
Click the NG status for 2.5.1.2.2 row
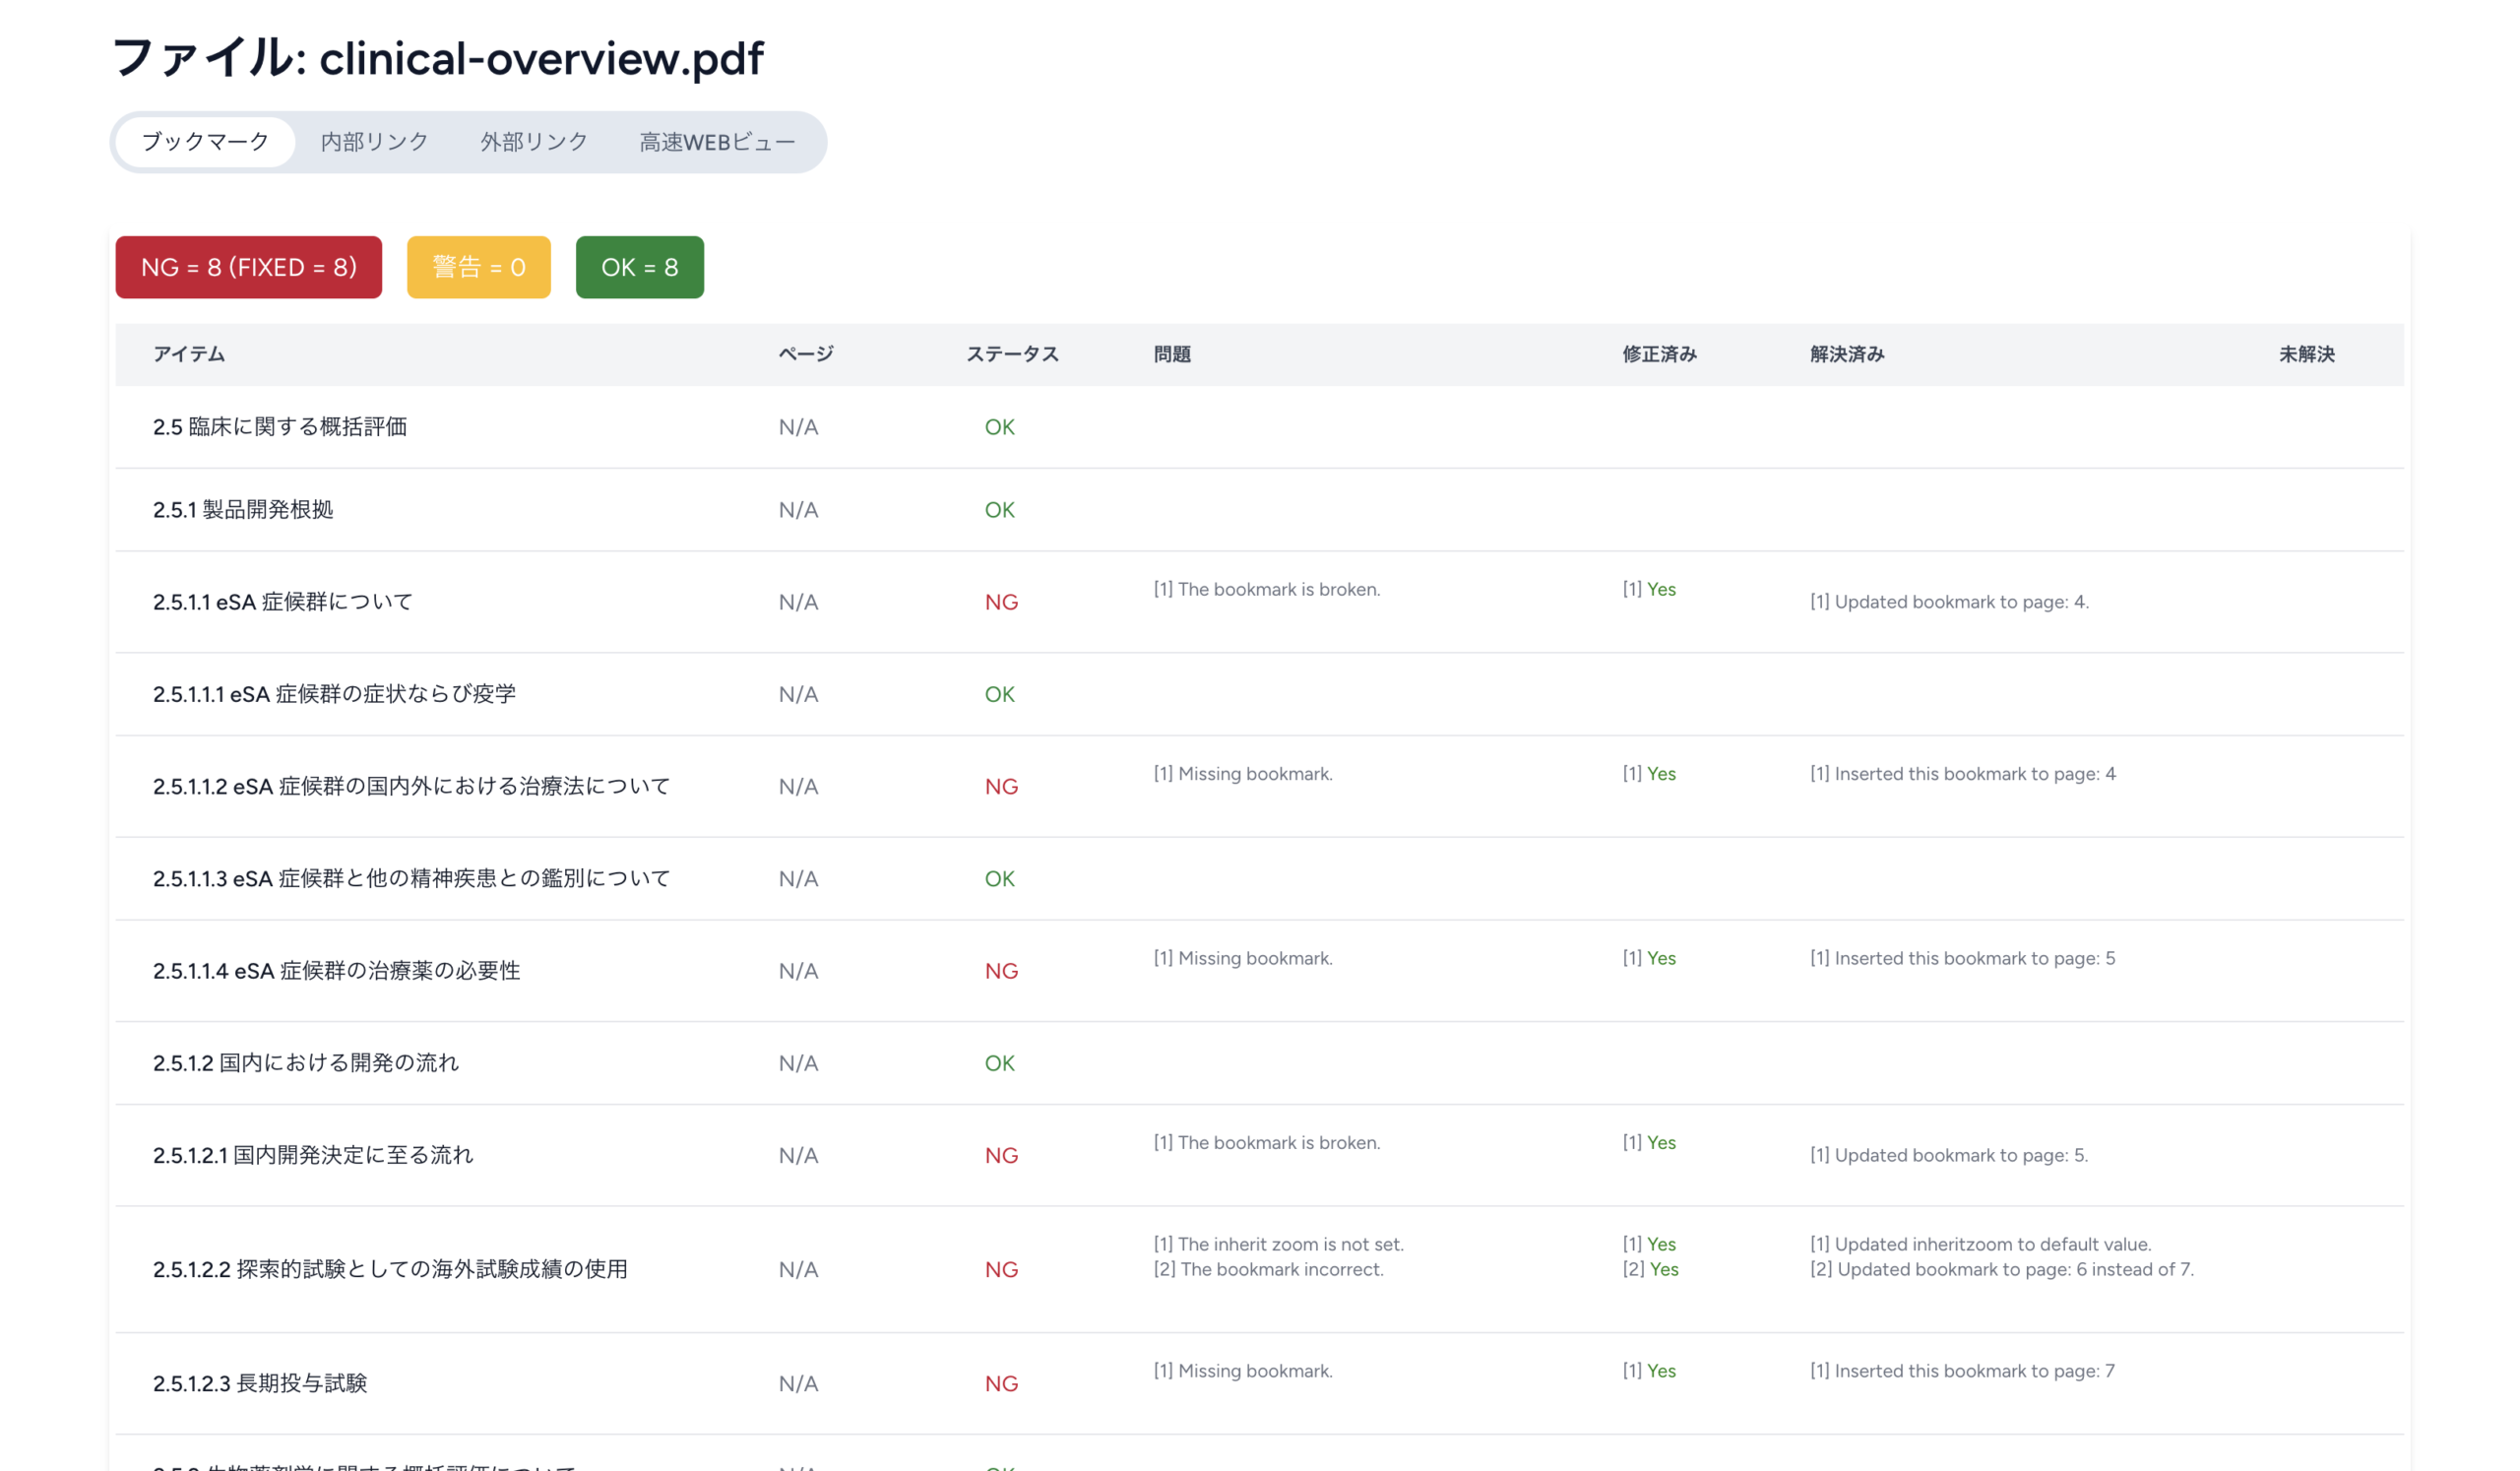1001,1270
